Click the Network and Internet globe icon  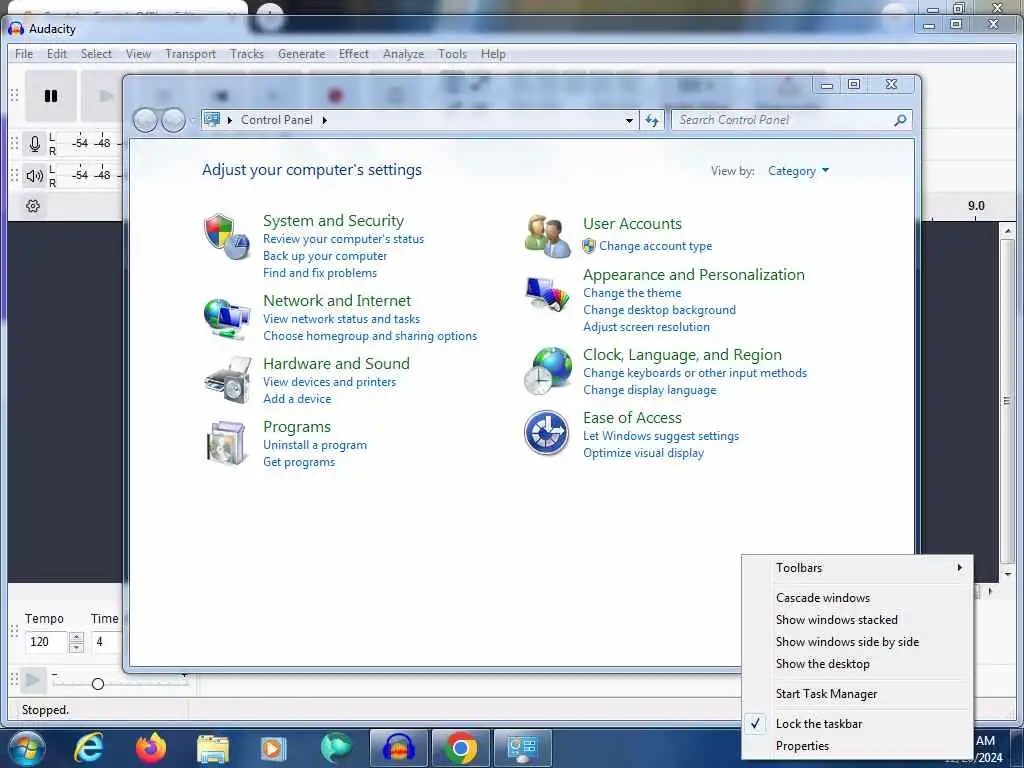[x=226, y=317]
